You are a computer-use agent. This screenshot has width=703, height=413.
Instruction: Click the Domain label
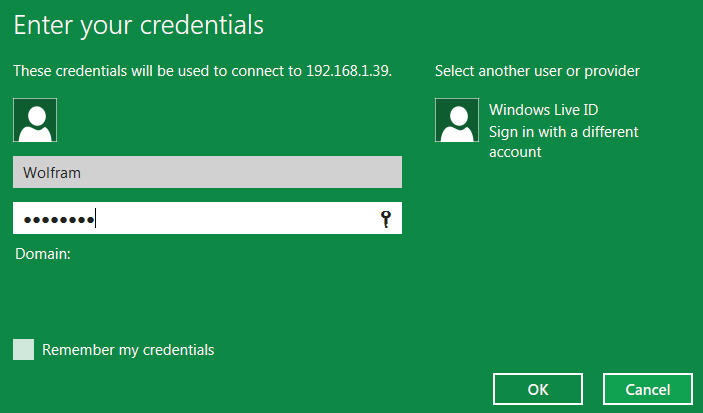[43, 254]
